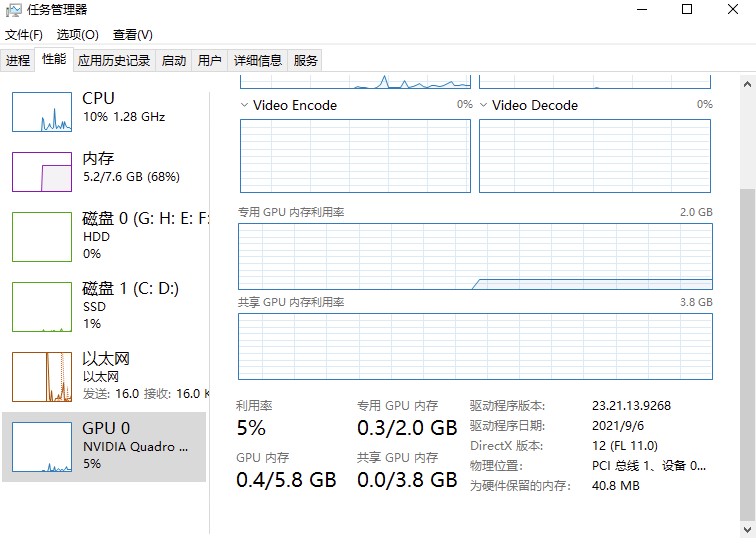Switch to the 用户 tab
The image size is (756, 547).
[x=210, y=60]
